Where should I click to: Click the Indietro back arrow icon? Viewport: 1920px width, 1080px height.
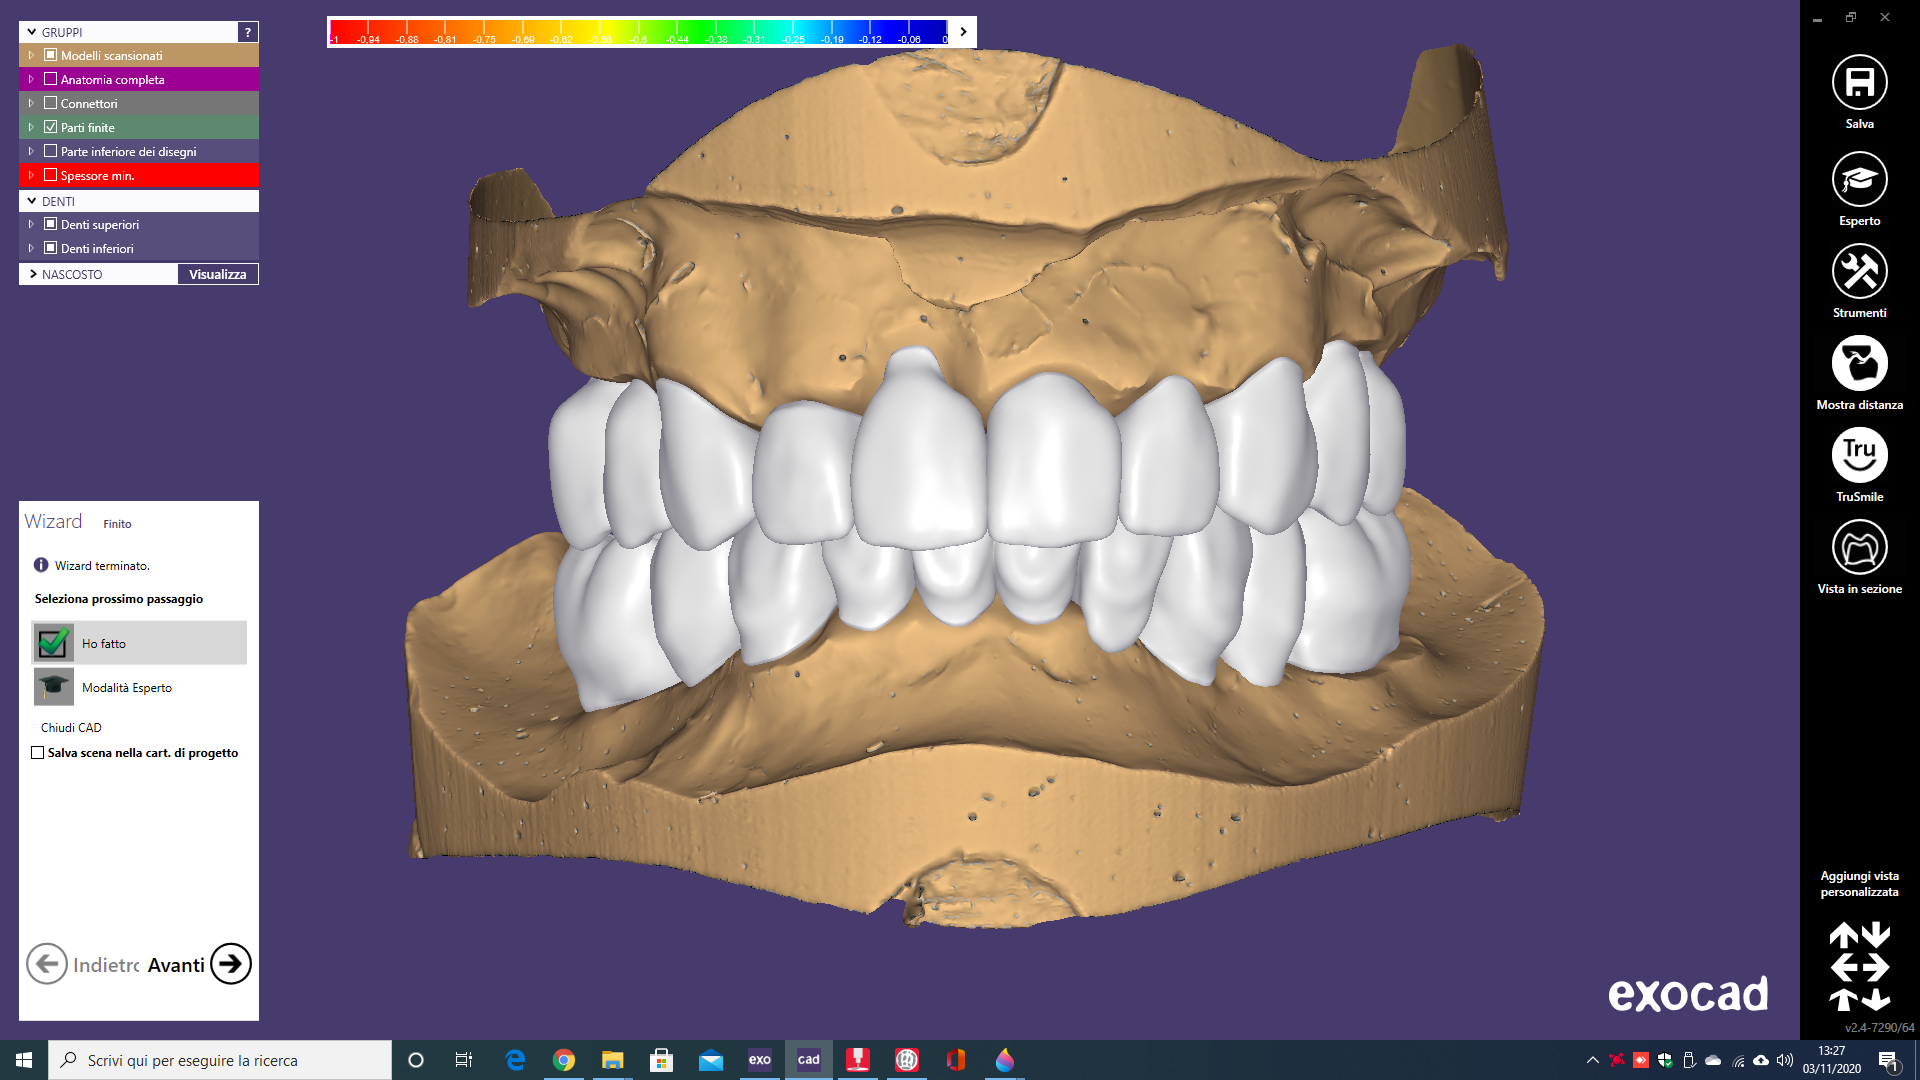(x=47, y=964)
